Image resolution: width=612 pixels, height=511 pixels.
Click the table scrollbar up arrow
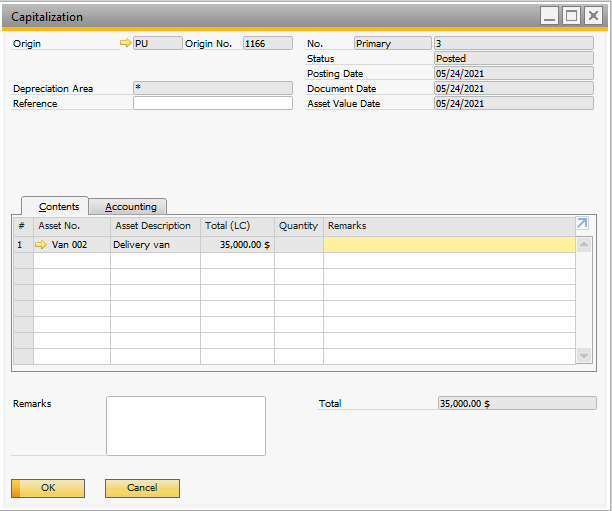[x=584, y=244]
